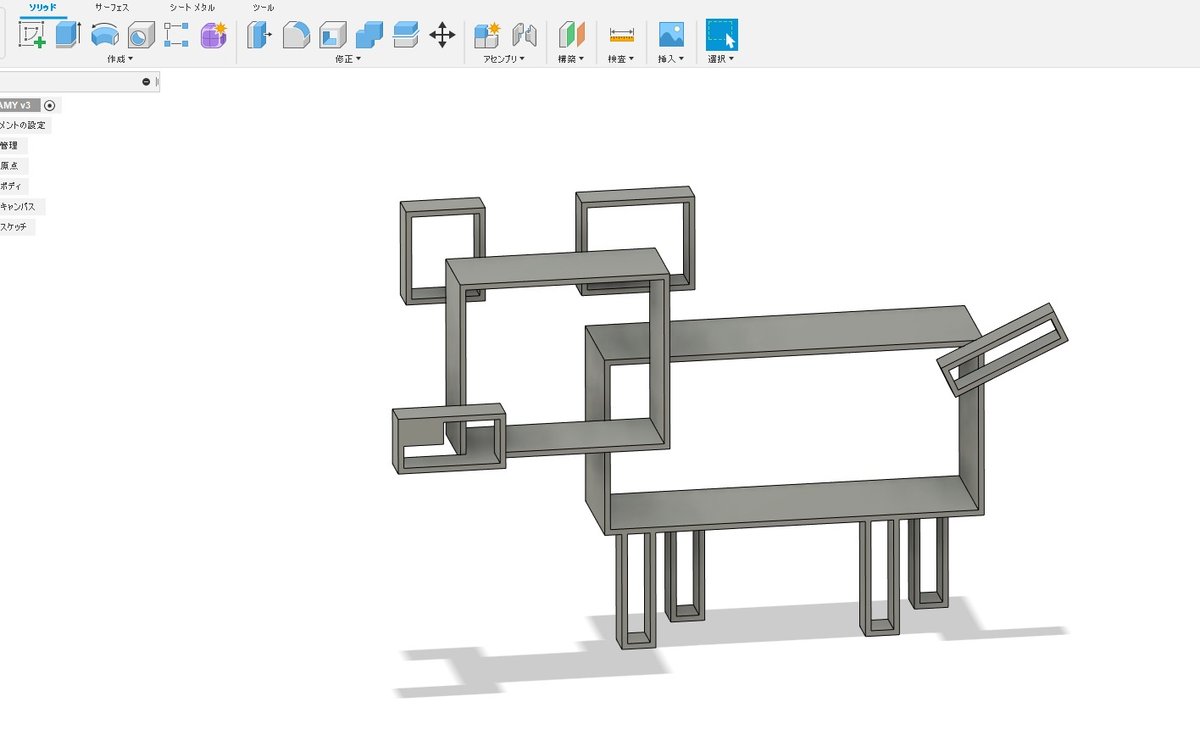Select the 管理 browser item

pyautogui.click(x=10, y=145)
